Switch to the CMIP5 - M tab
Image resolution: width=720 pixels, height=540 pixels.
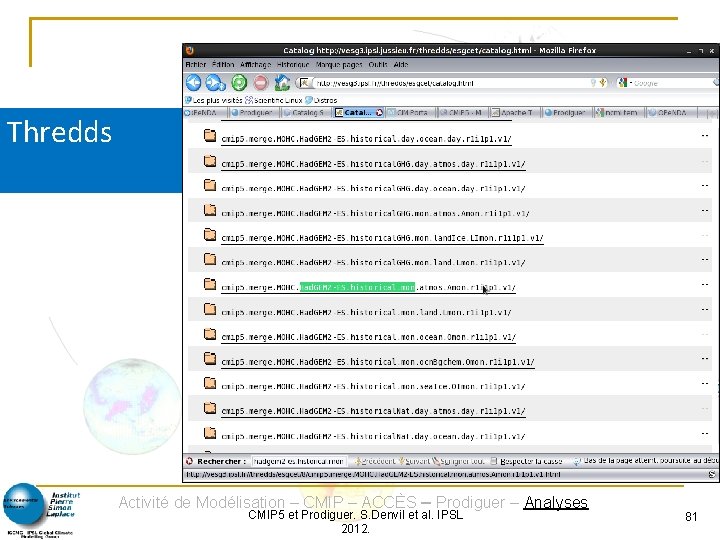pos(462,112)
